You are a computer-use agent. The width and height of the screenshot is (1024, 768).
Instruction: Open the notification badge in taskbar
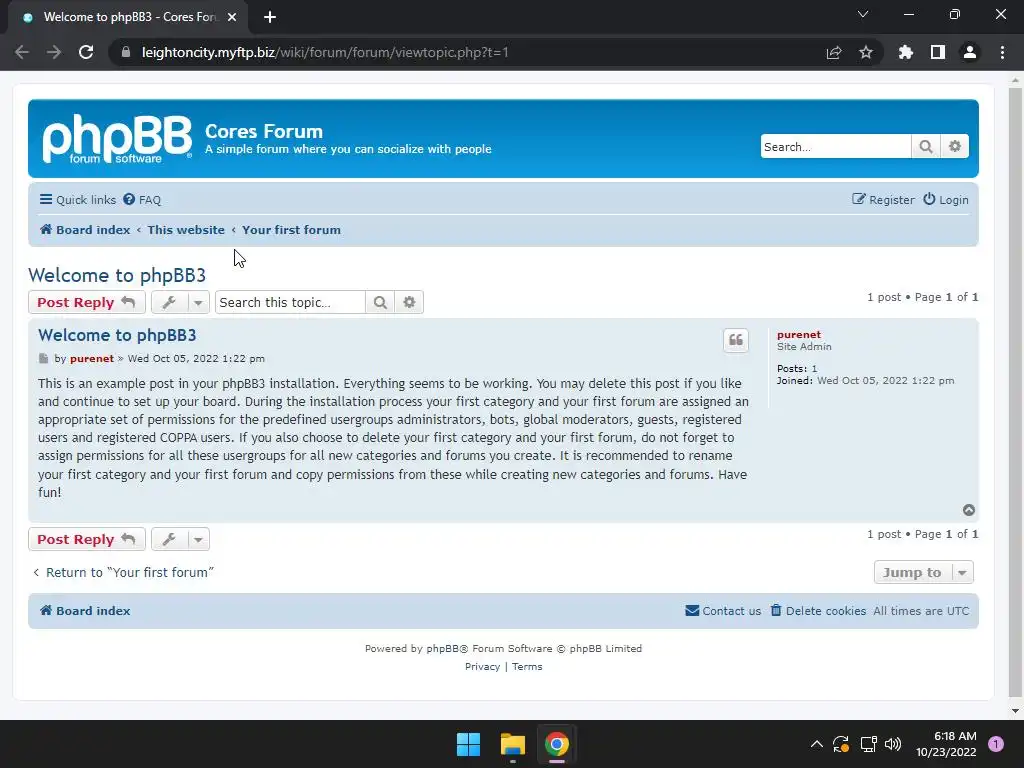coord(996,744)
